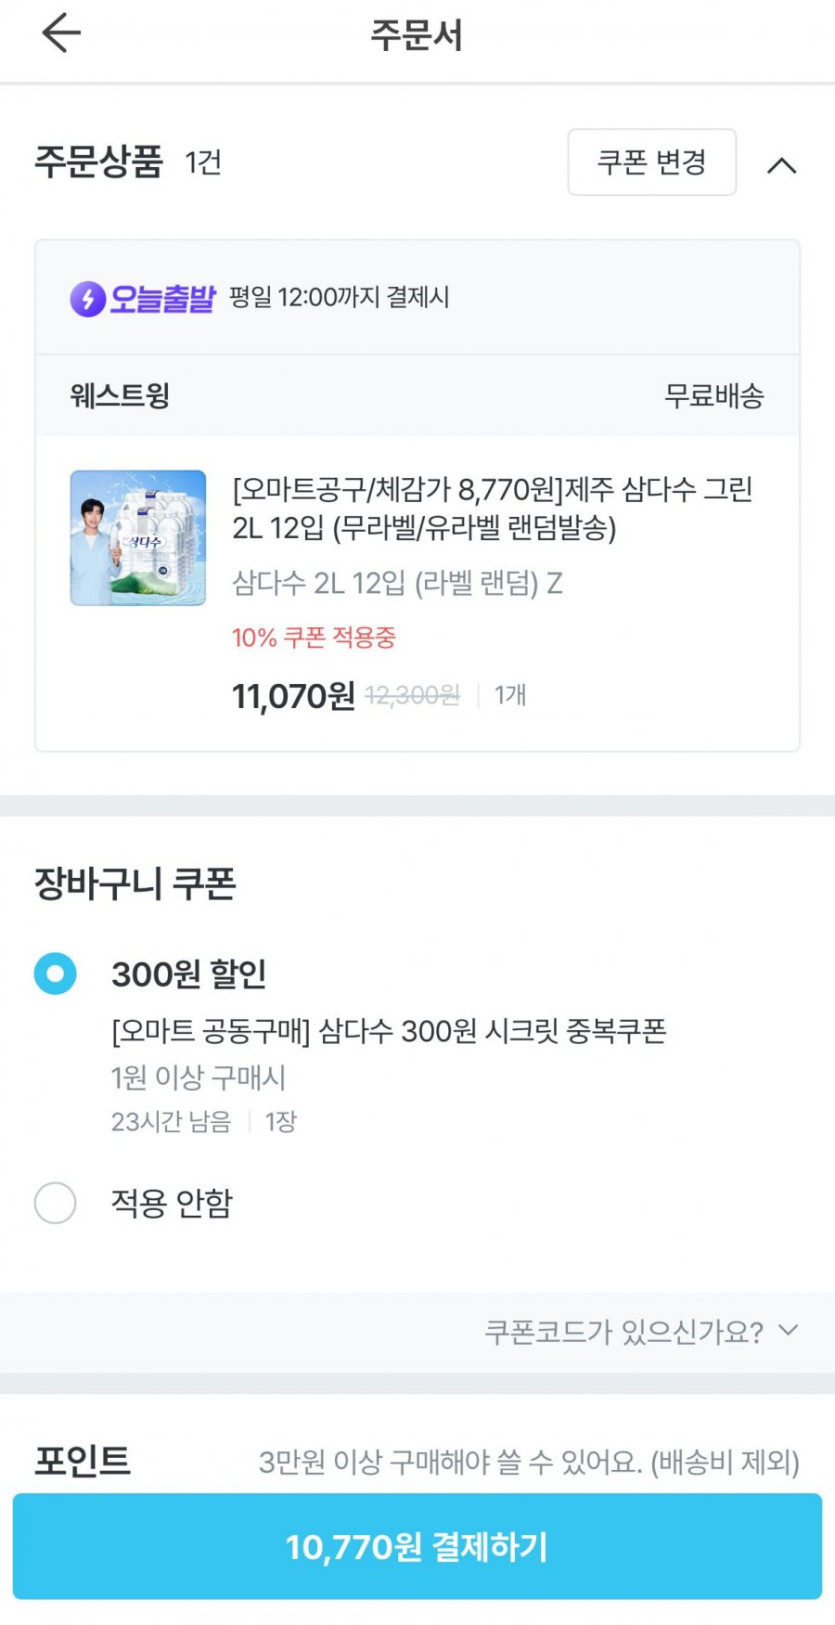
Task: Click the 삼다수 2L 12입 option text
Action: 397,583
